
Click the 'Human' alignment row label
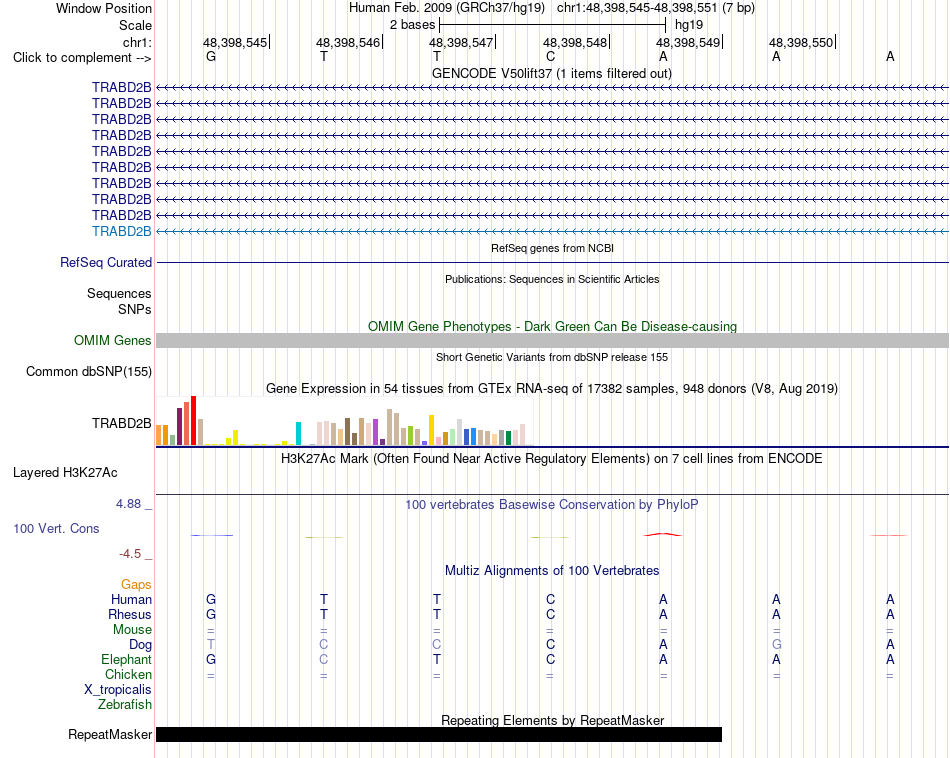click(x=131, y=600)
